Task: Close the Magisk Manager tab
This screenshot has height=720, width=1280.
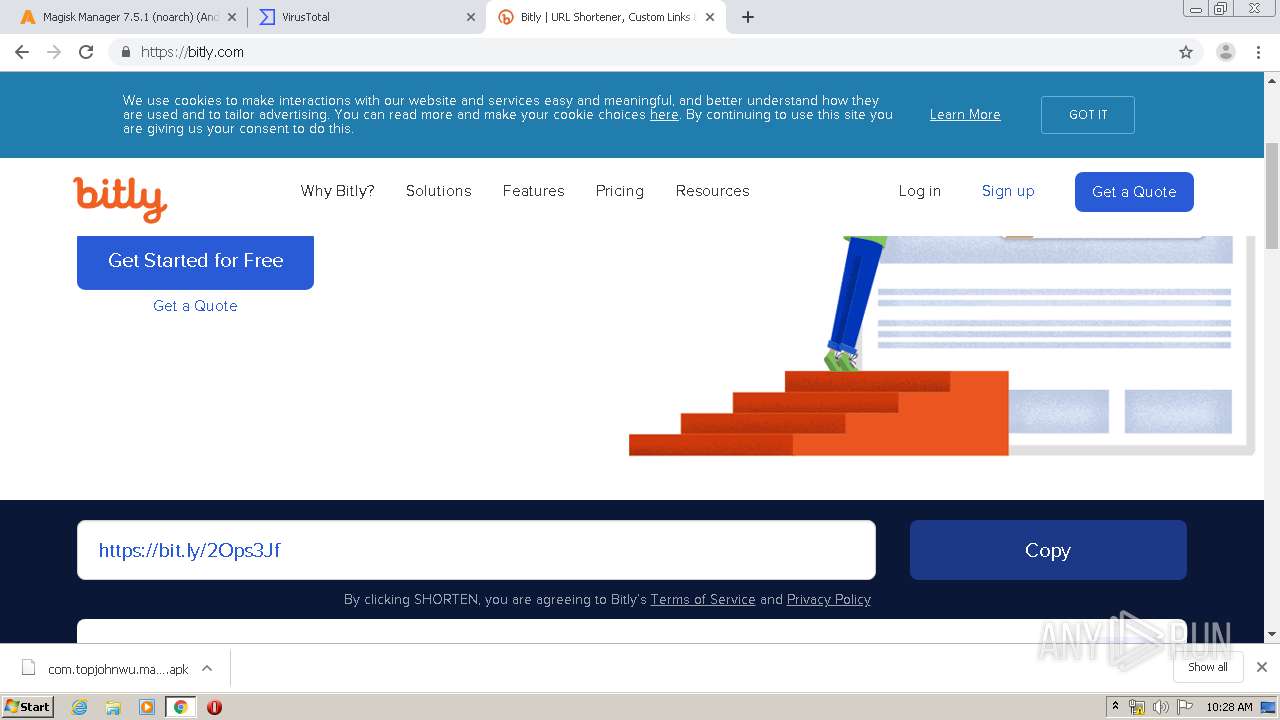Action: click(x=231, y=17)
